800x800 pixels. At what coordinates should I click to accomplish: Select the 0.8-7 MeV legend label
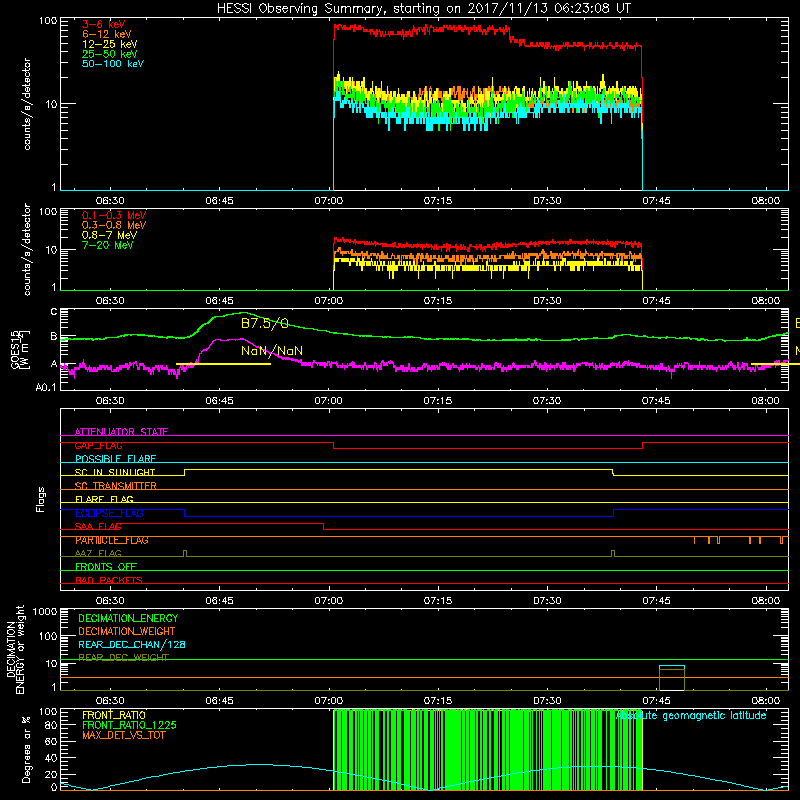[x=109, y=235]
